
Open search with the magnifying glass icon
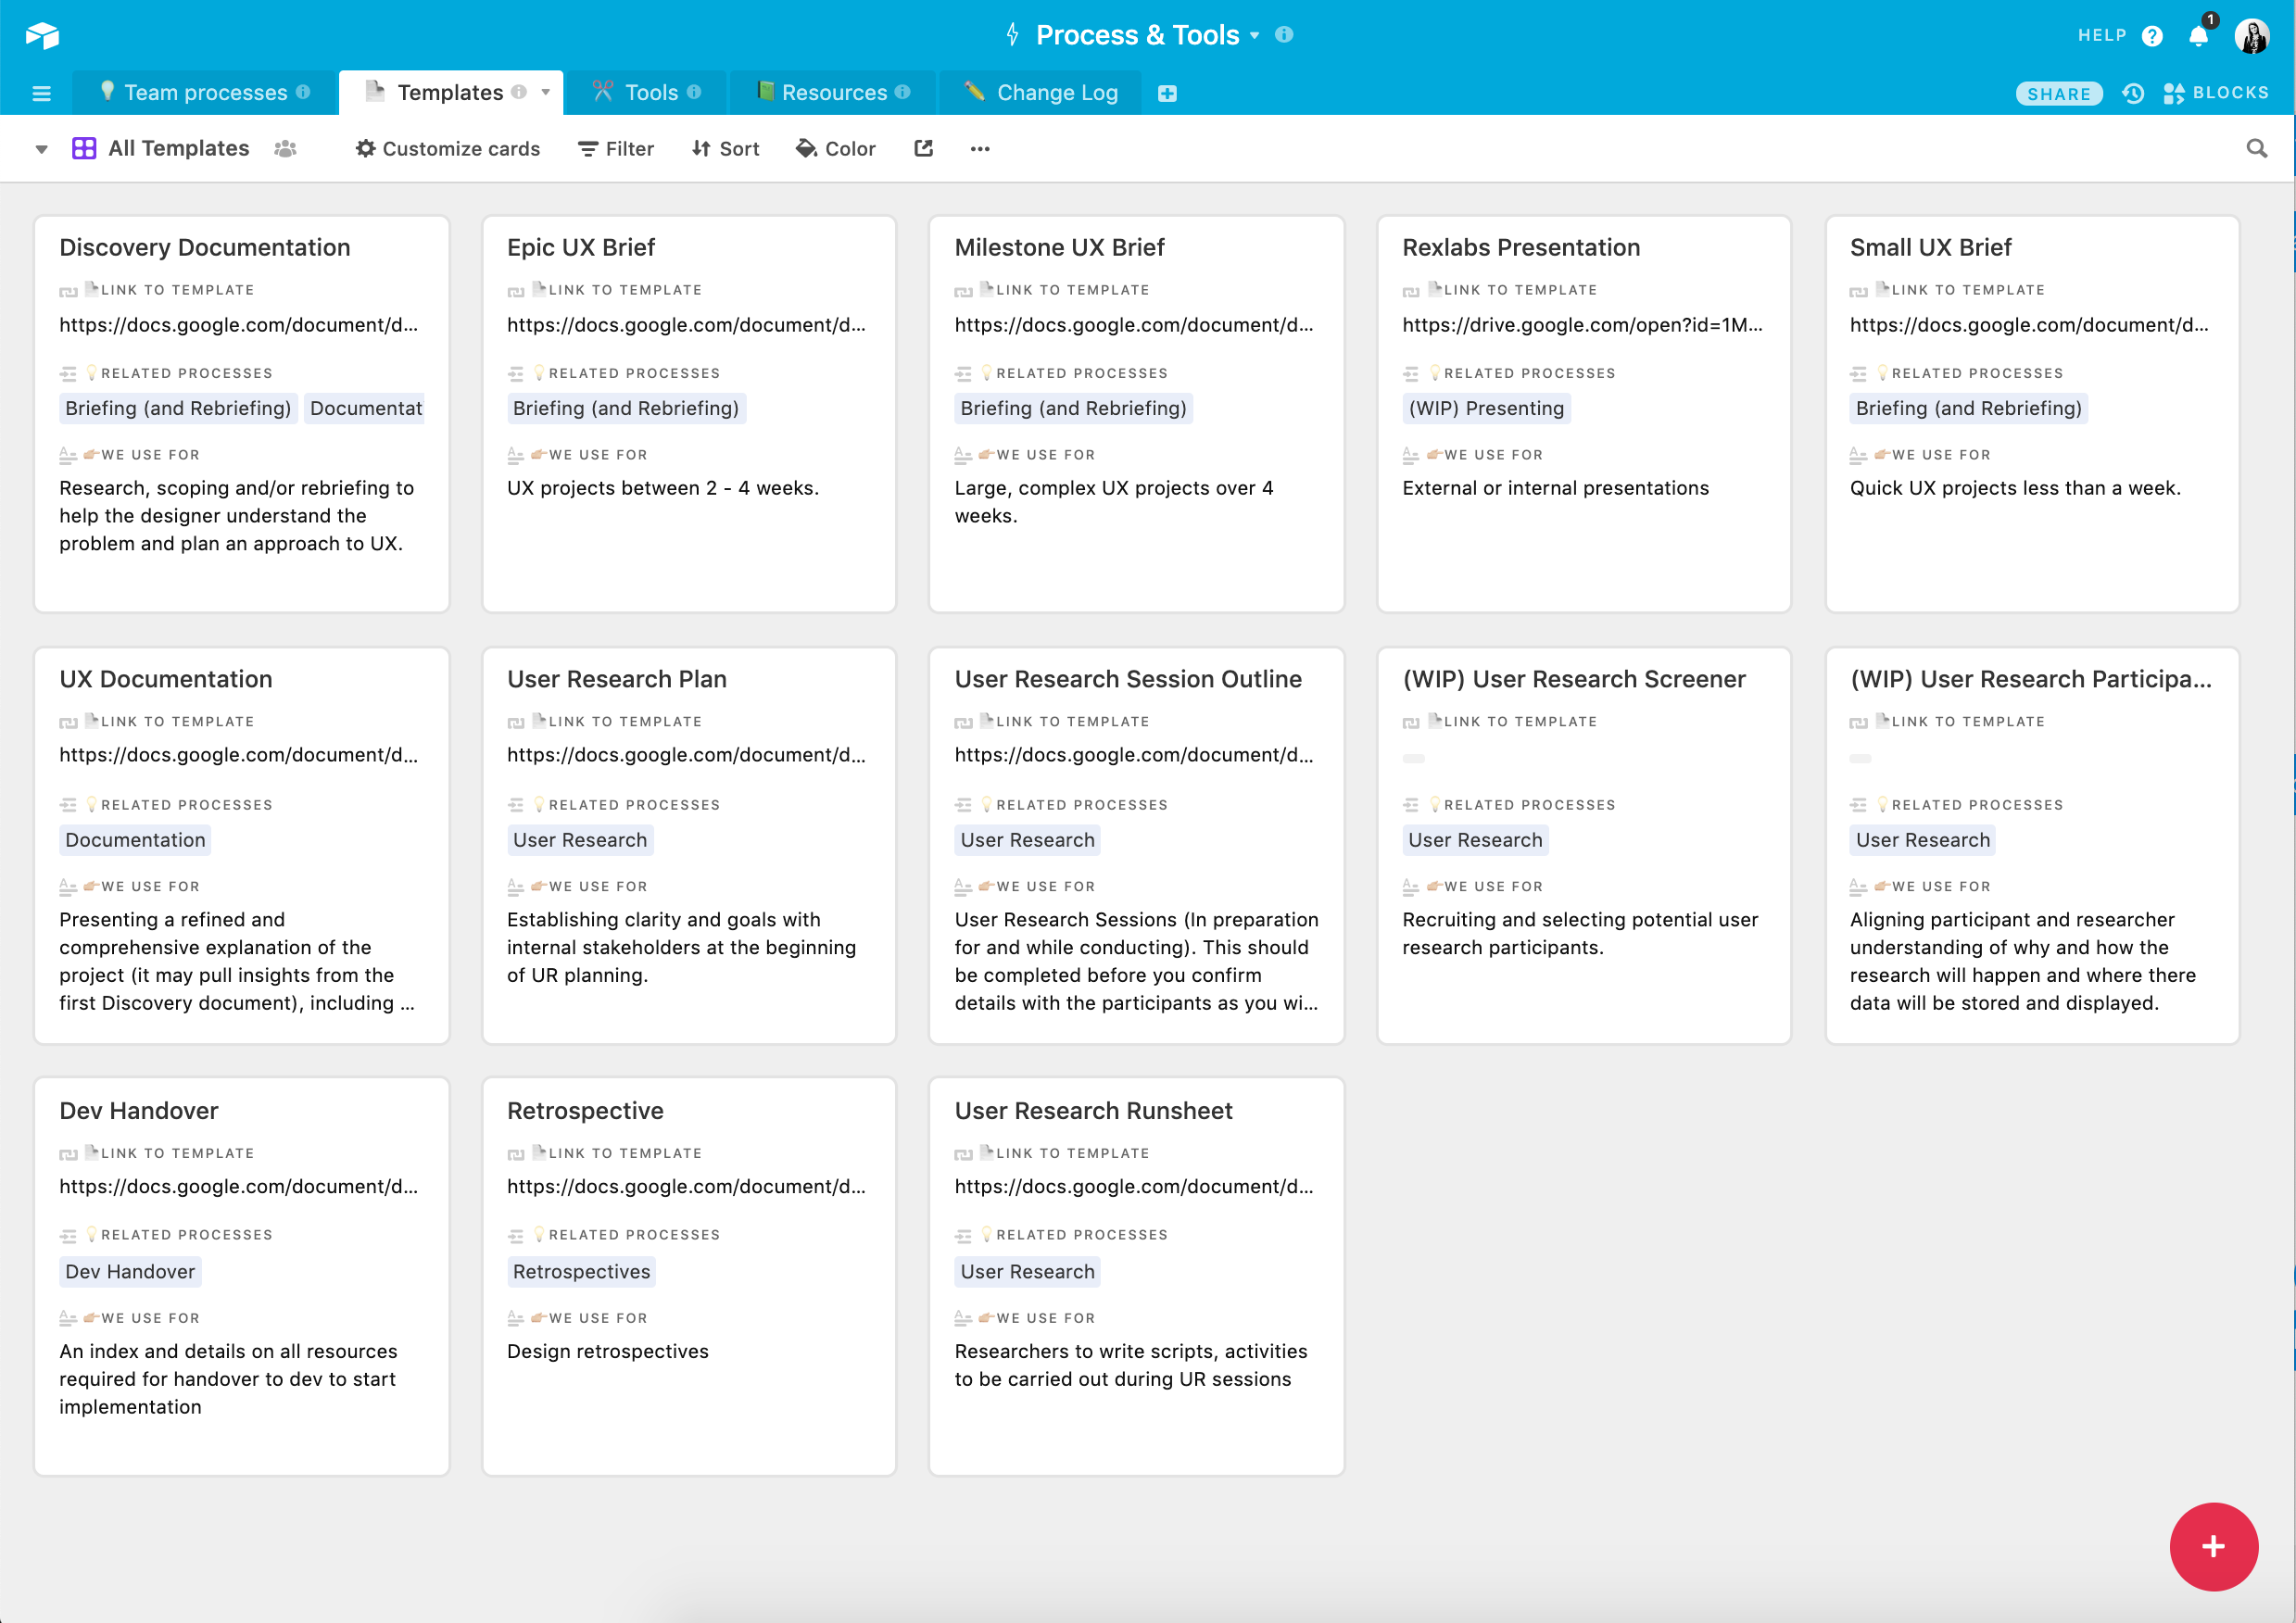point(2257,148)
